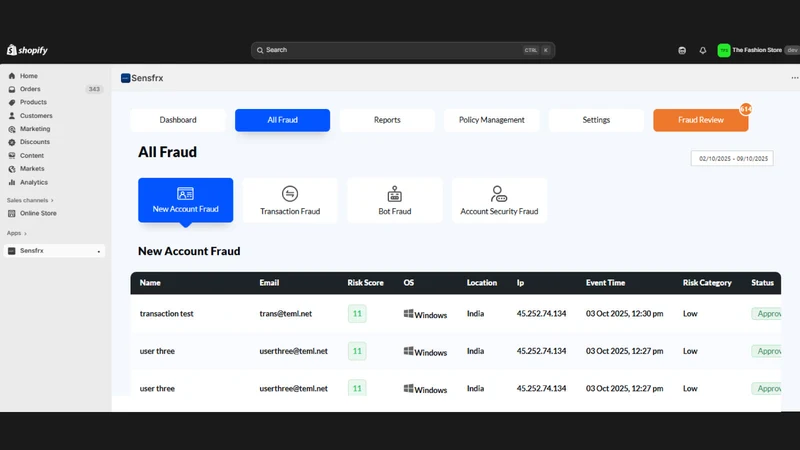Click the Products tag icon
The height and width of the screenshot is (450, 800).
[x=12, y=103]
